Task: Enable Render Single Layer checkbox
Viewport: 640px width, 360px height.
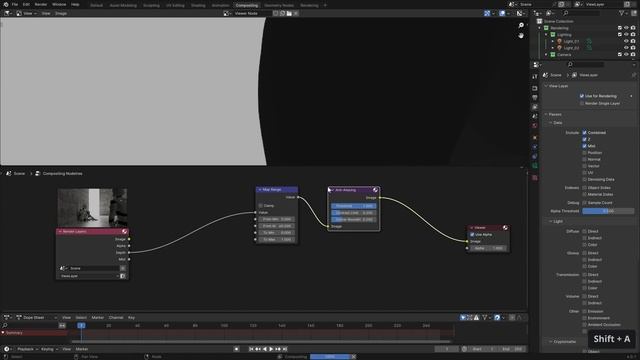Action: [582, 103]
